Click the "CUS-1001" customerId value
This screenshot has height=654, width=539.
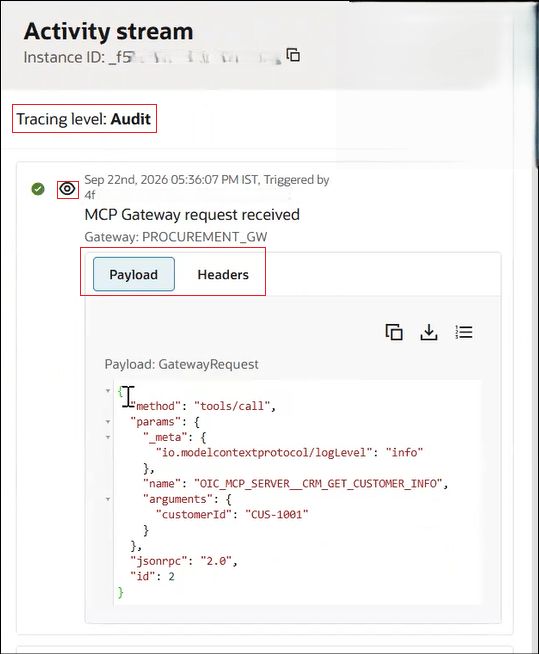pos(277,514)
